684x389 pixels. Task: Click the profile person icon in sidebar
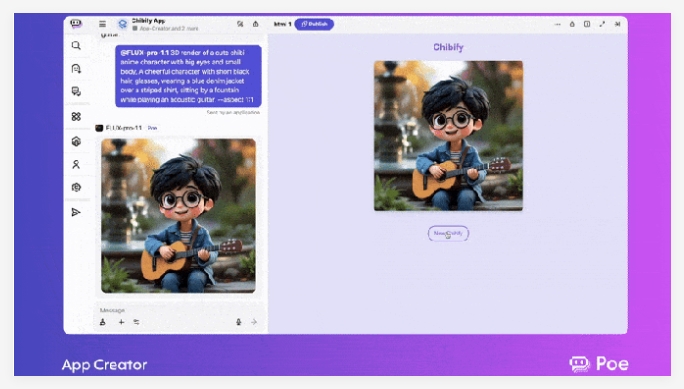click(76, 164)
